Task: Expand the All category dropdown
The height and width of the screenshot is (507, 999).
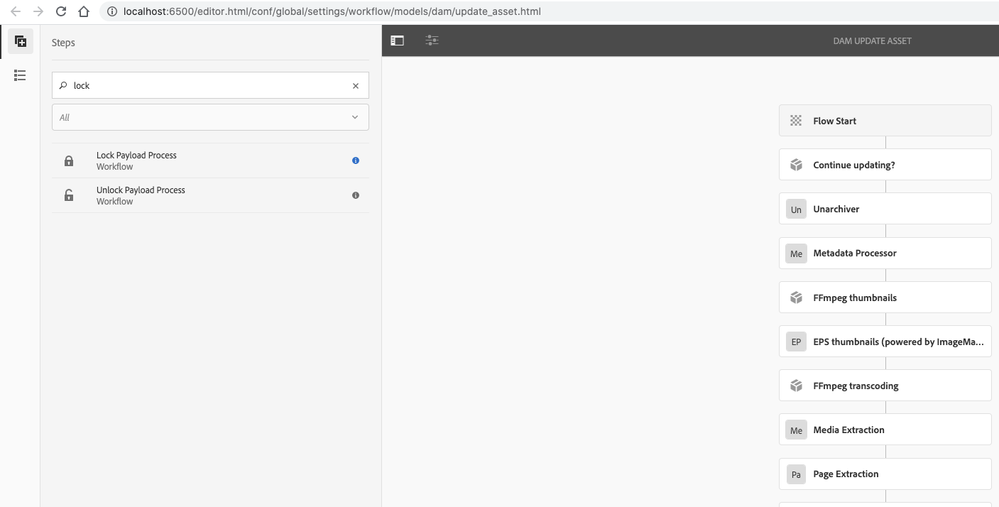Action: (x=210, y=117)
